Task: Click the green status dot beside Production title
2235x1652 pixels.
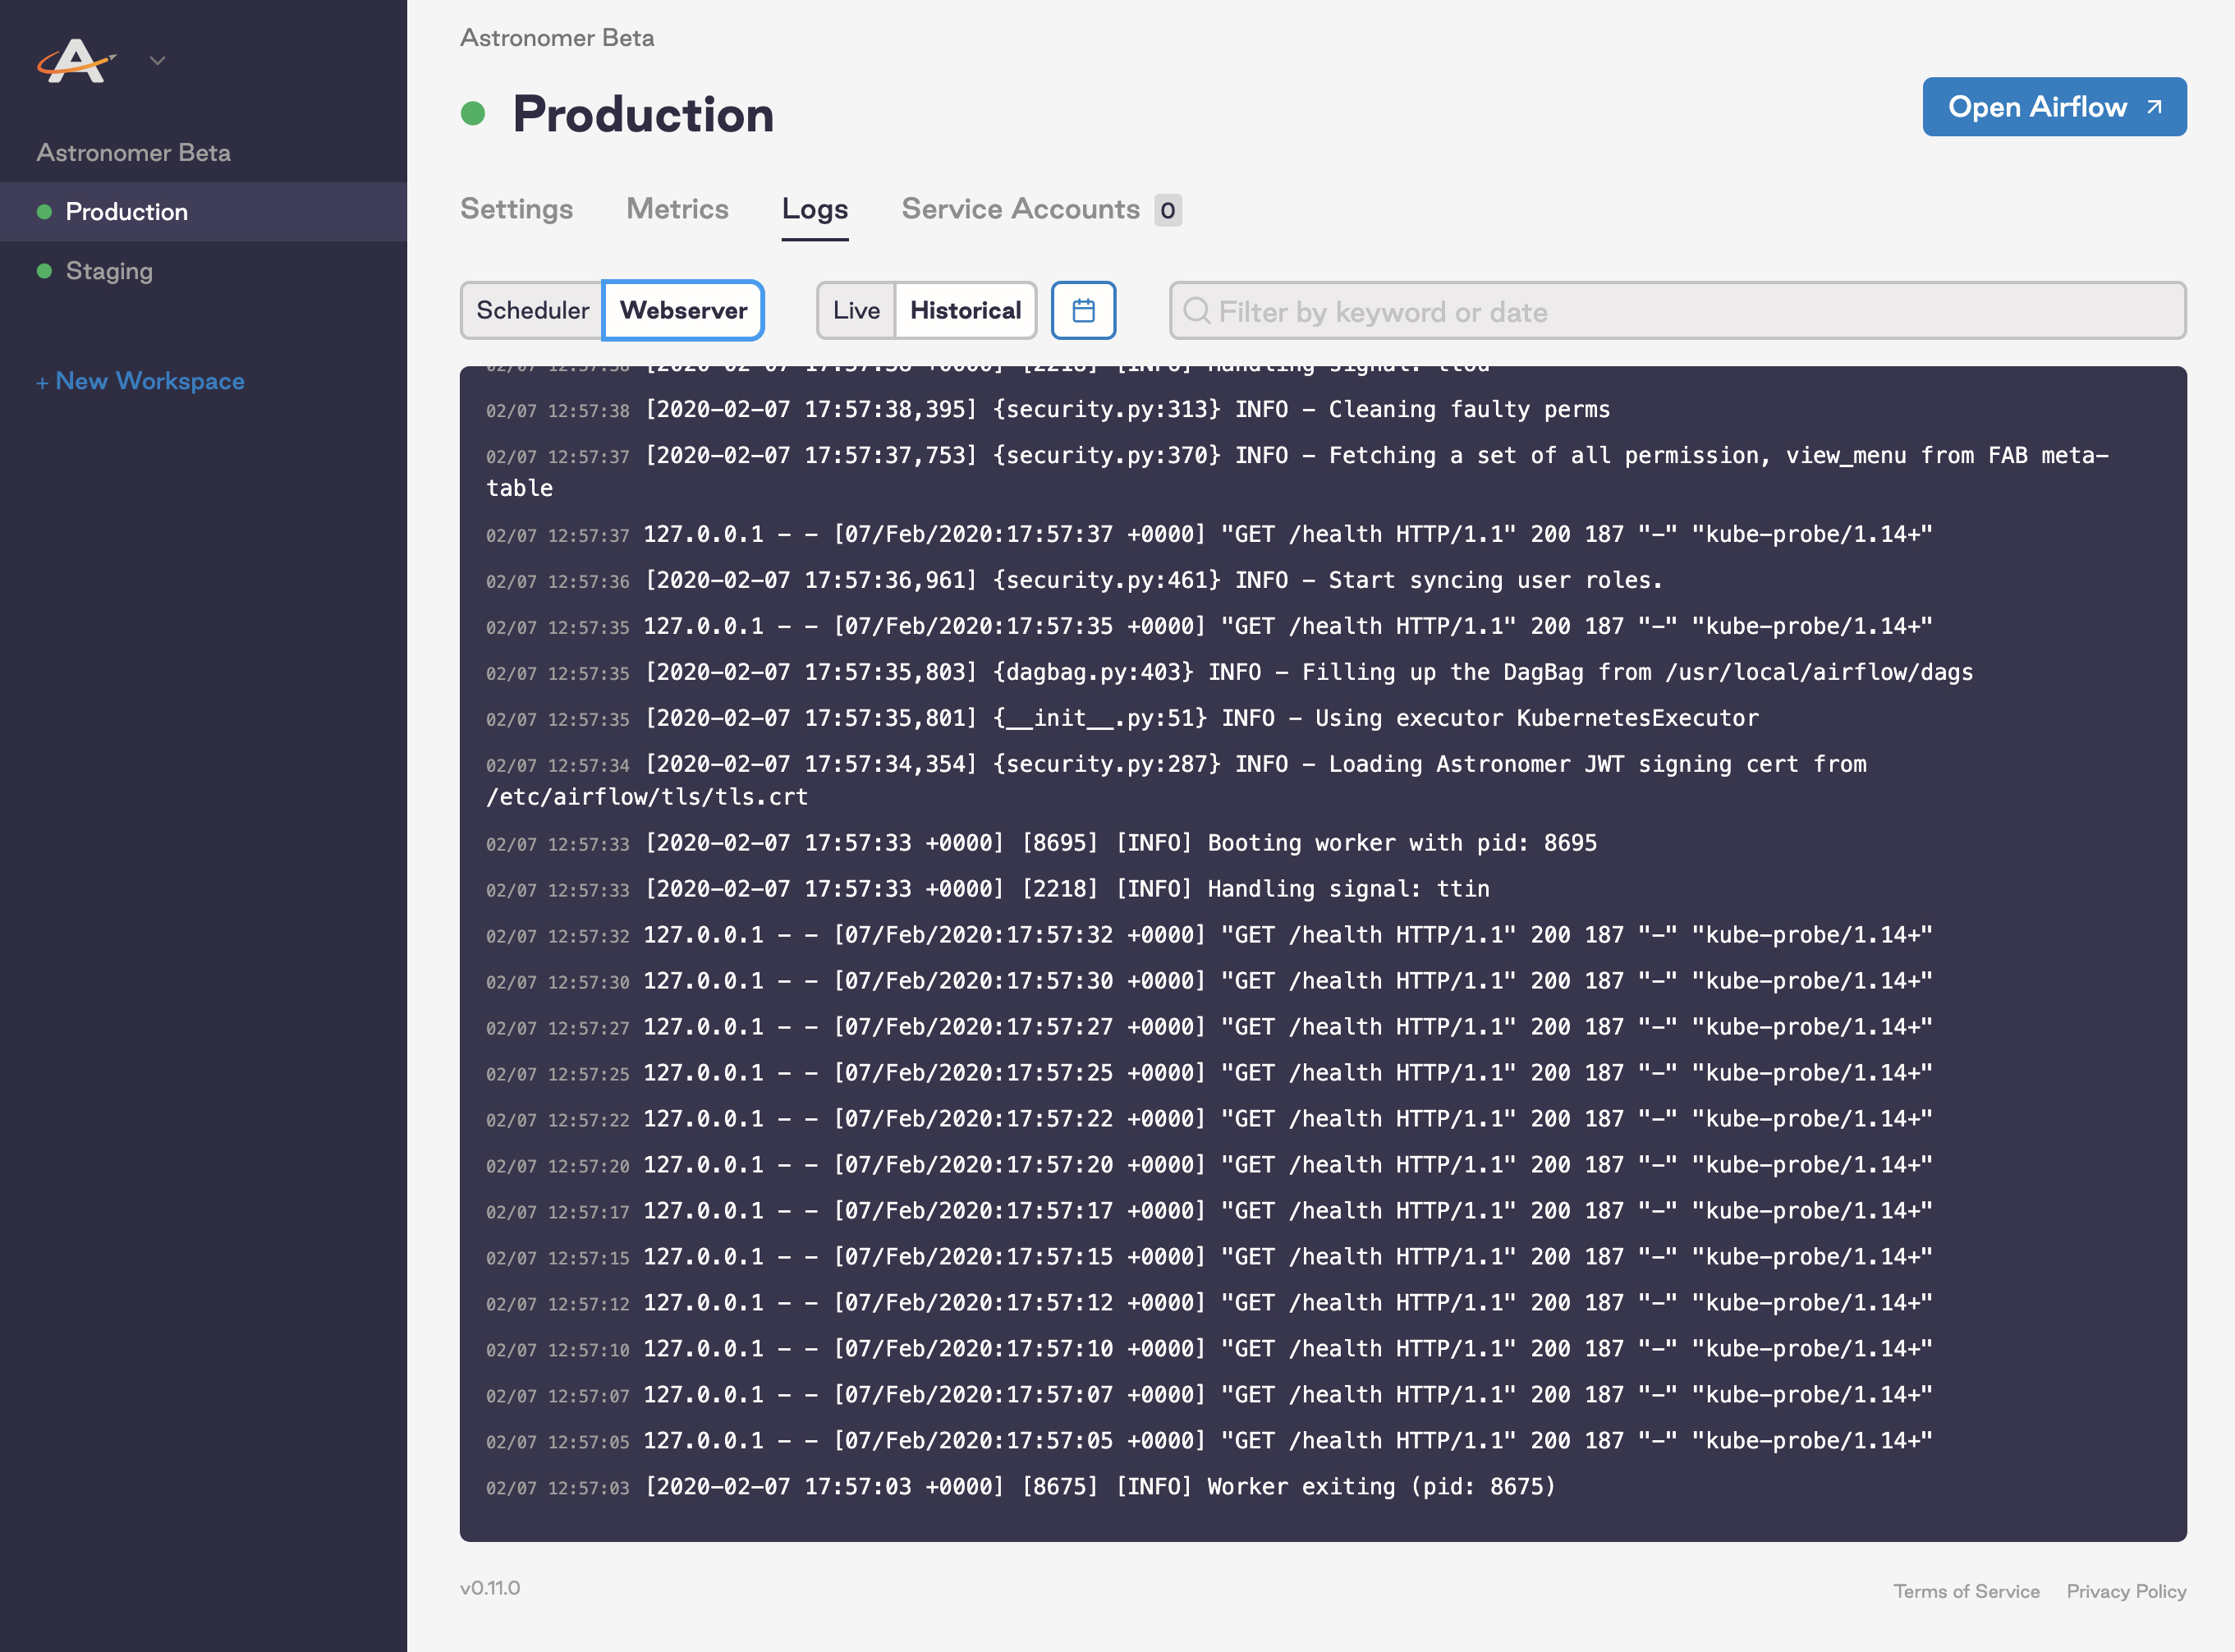Action: (x=473, y=113)
